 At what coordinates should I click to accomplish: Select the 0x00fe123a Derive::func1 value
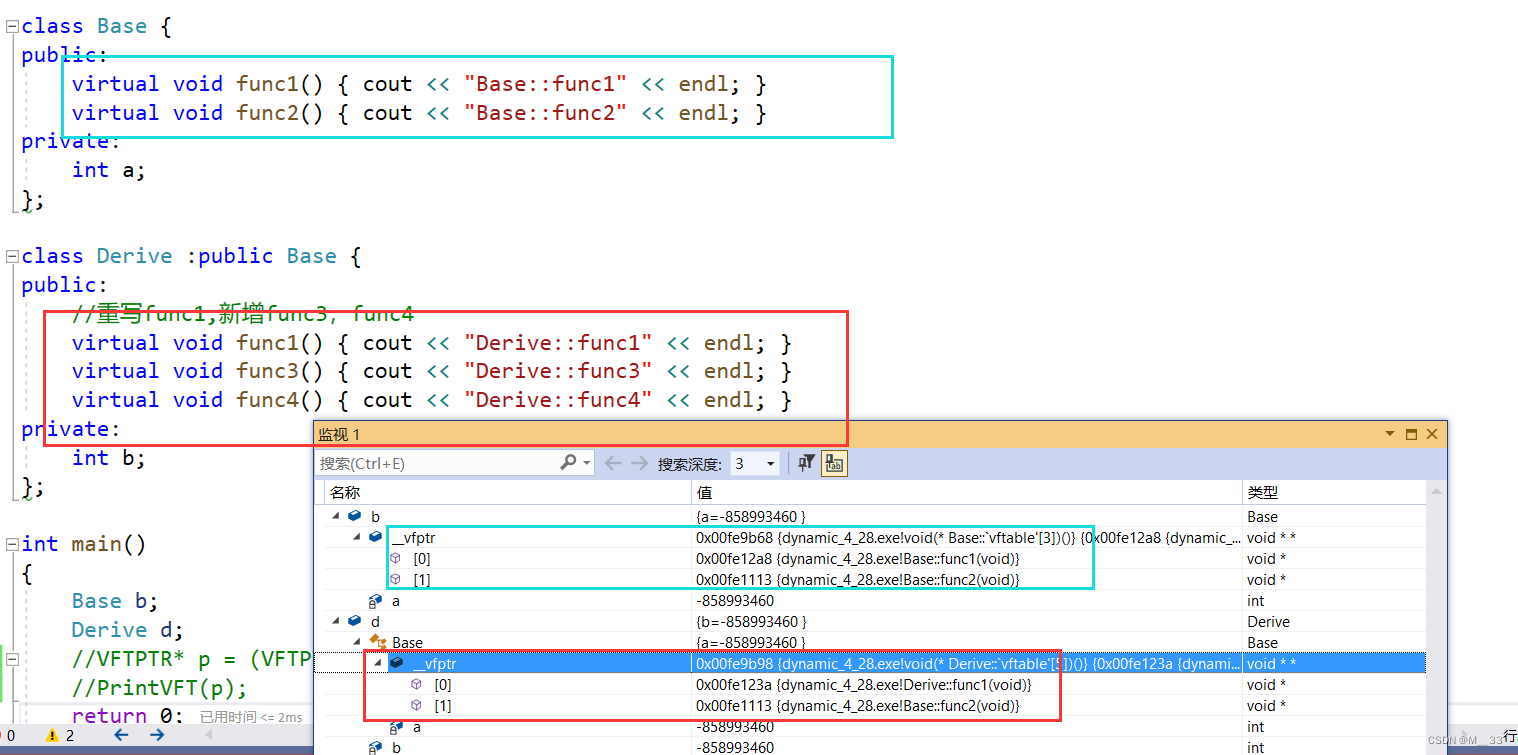point(864,684)
